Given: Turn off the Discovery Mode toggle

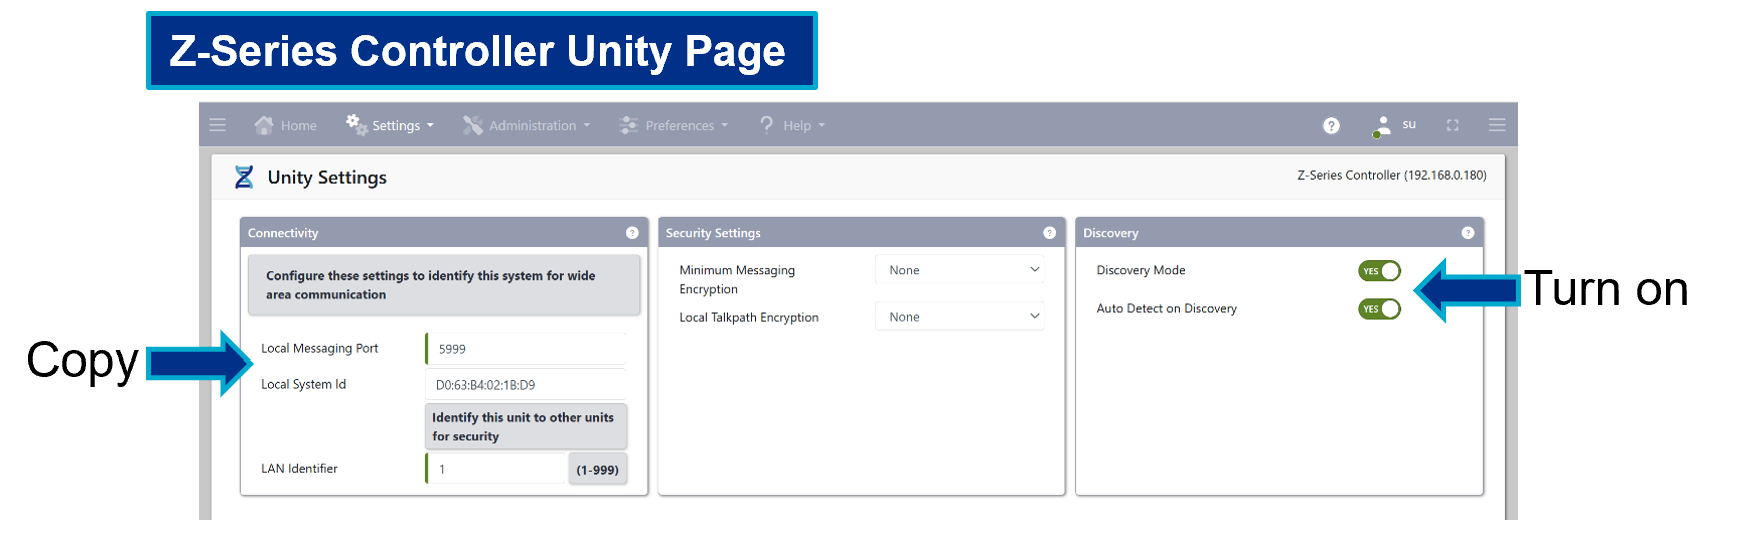Looking at the screenshot, I should tap(1379, 271).
